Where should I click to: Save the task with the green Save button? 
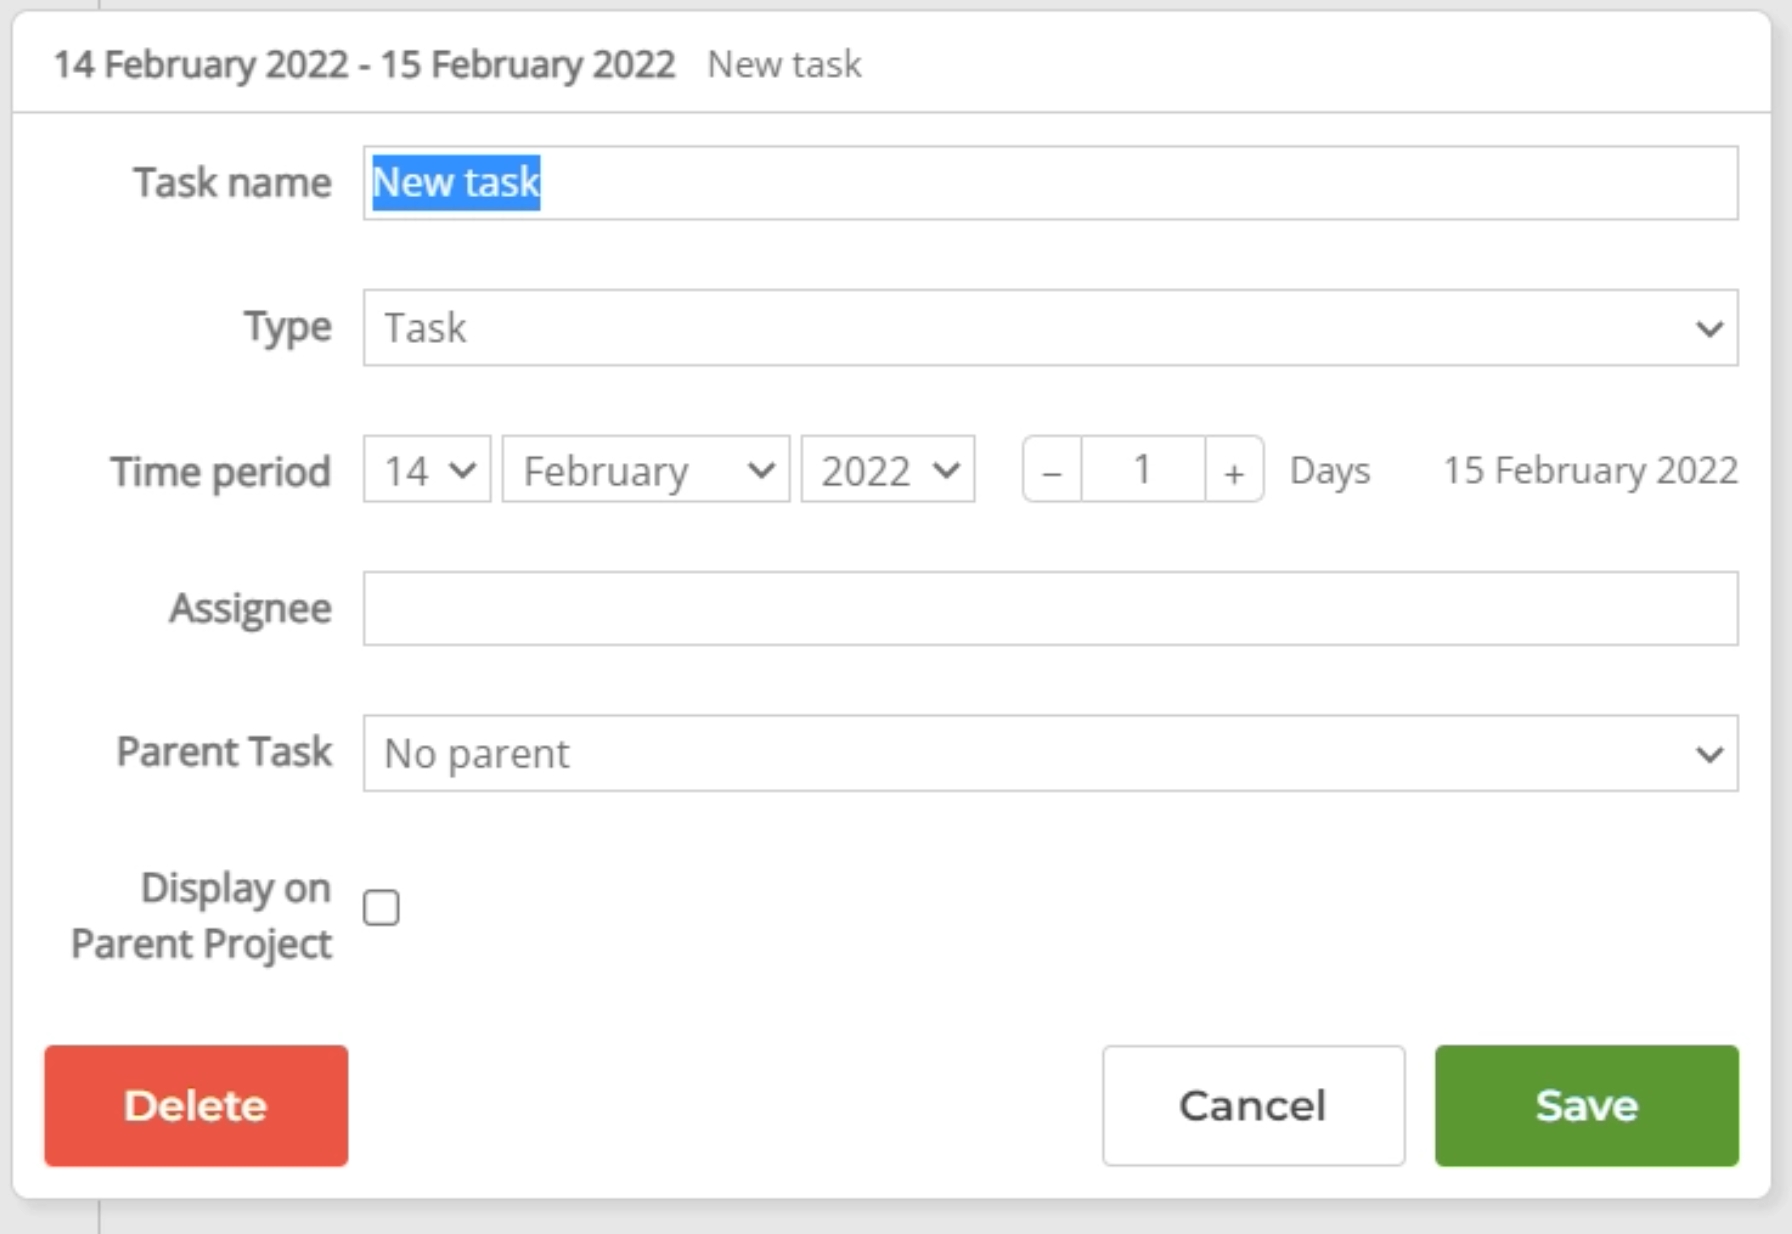[1586, 1105]
